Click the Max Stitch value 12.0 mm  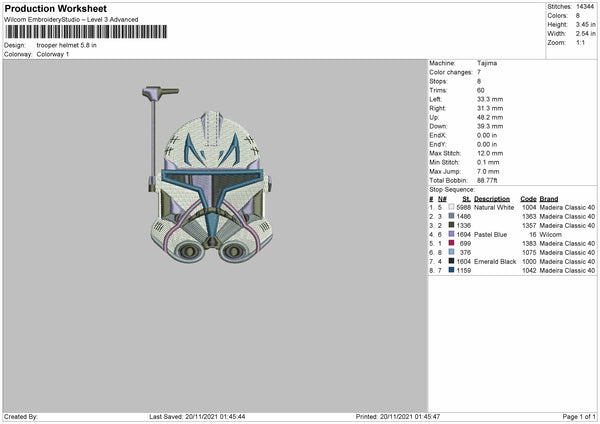click(x=490, y=153)
